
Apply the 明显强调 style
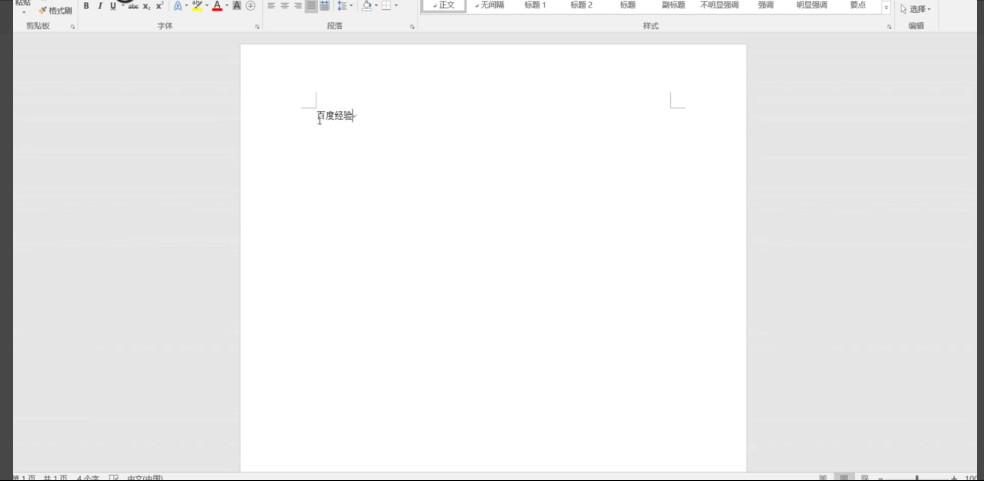(x=811, y=5)
